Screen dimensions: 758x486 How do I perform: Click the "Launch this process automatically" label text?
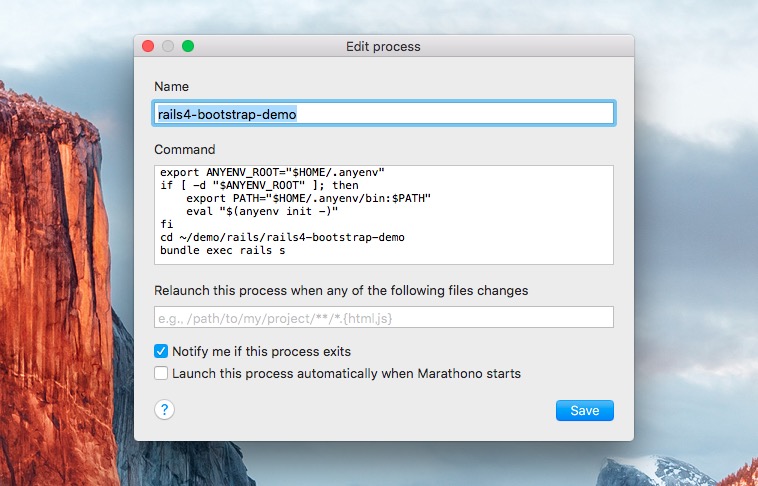coord(346,373)
